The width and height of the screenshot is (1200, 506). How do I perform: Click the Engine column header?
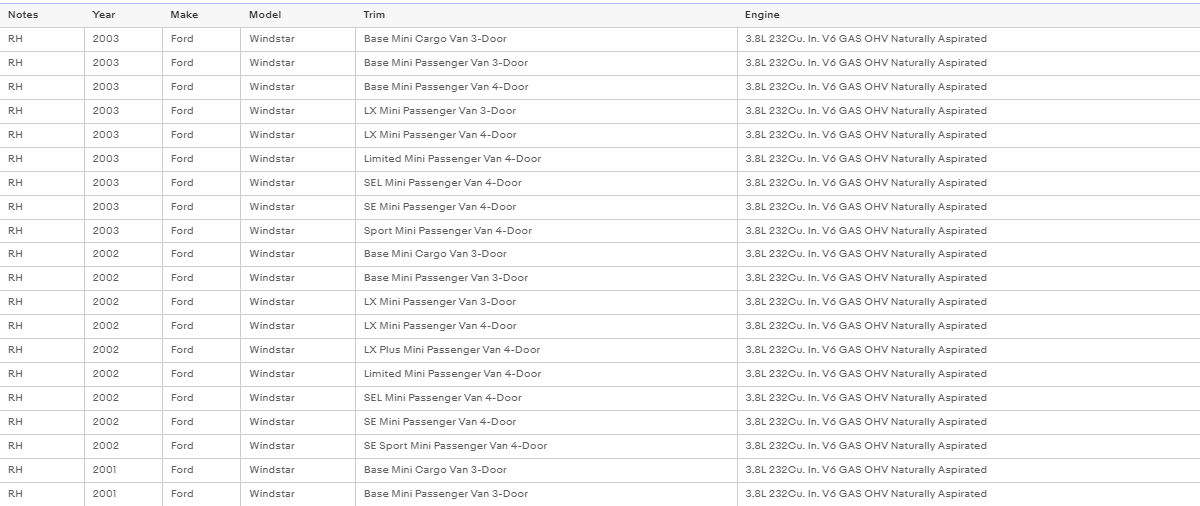point(969,15)
